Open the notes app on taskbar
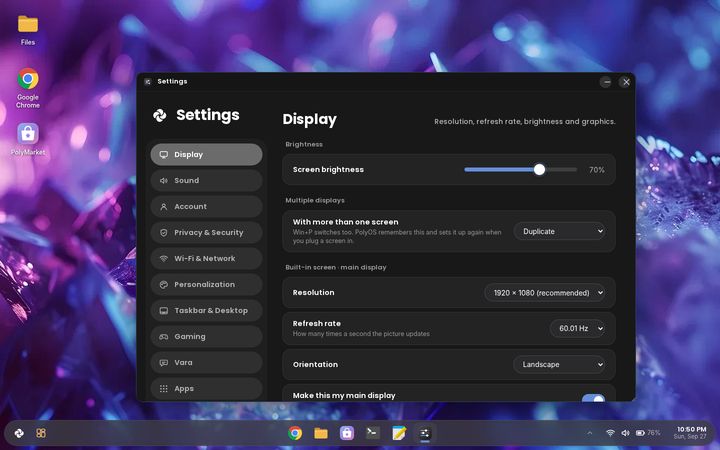720x450 pixels. coord(399,433)
